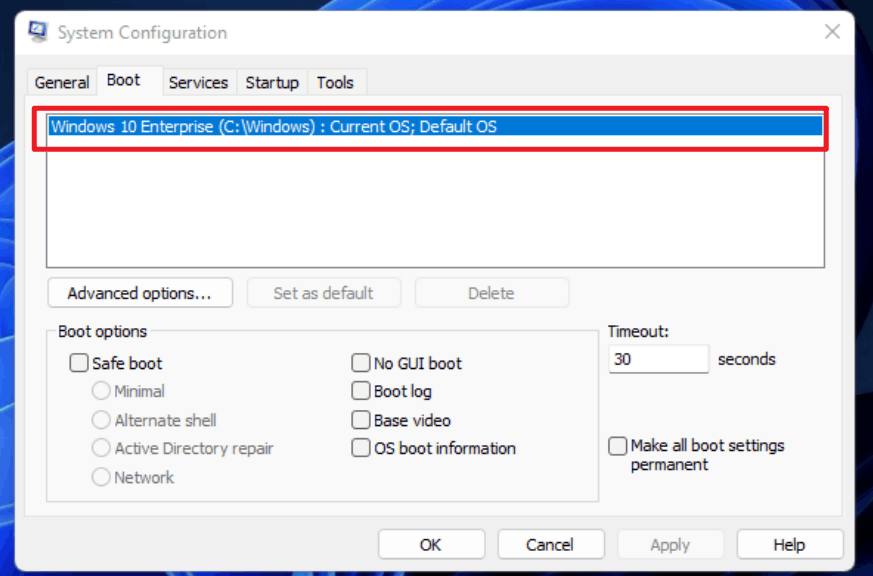Open Advanced options dialog
This screenshot has height=576, width=873.
click(140, 293)
